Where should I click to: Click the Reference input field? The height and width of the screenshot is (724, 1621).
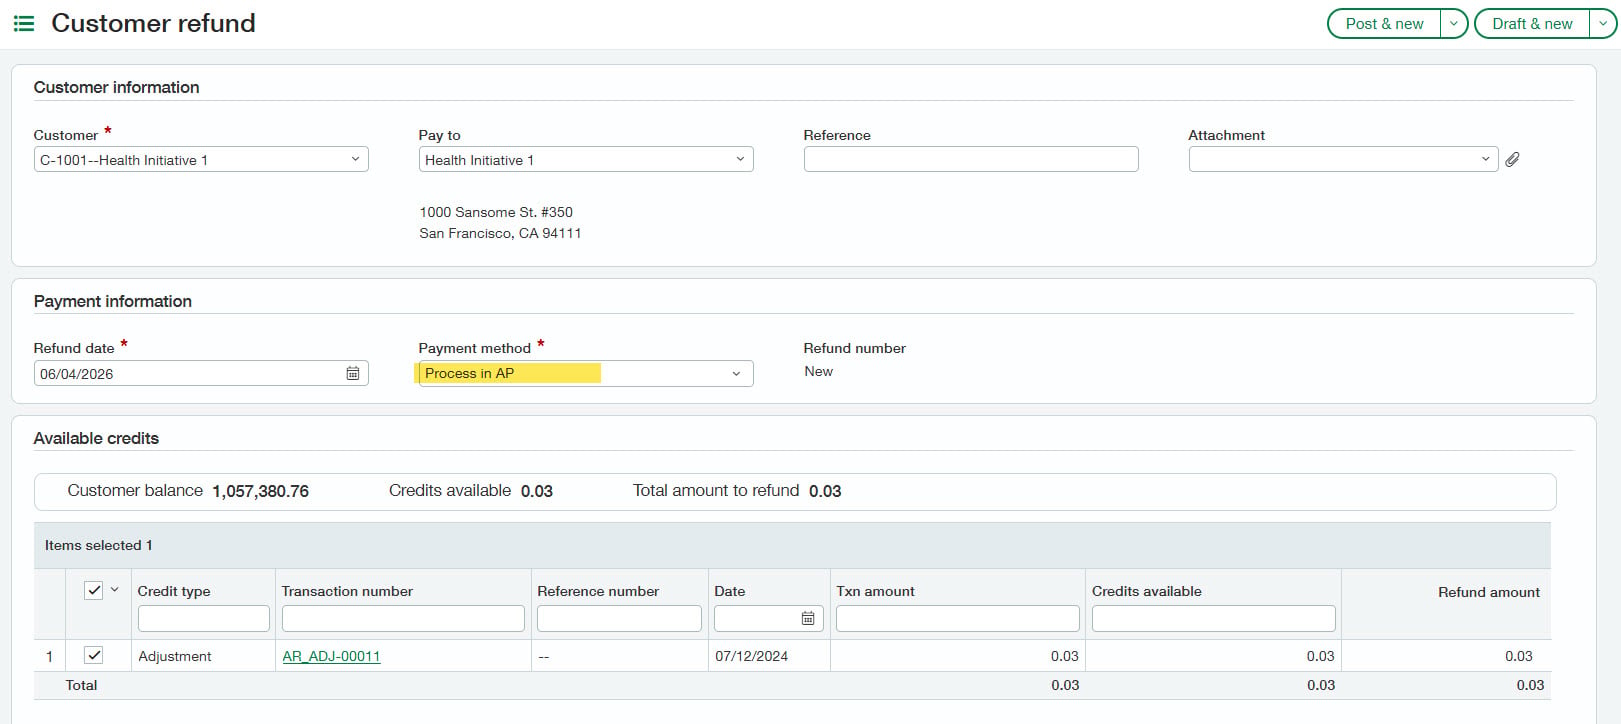[x=971, y=159]
